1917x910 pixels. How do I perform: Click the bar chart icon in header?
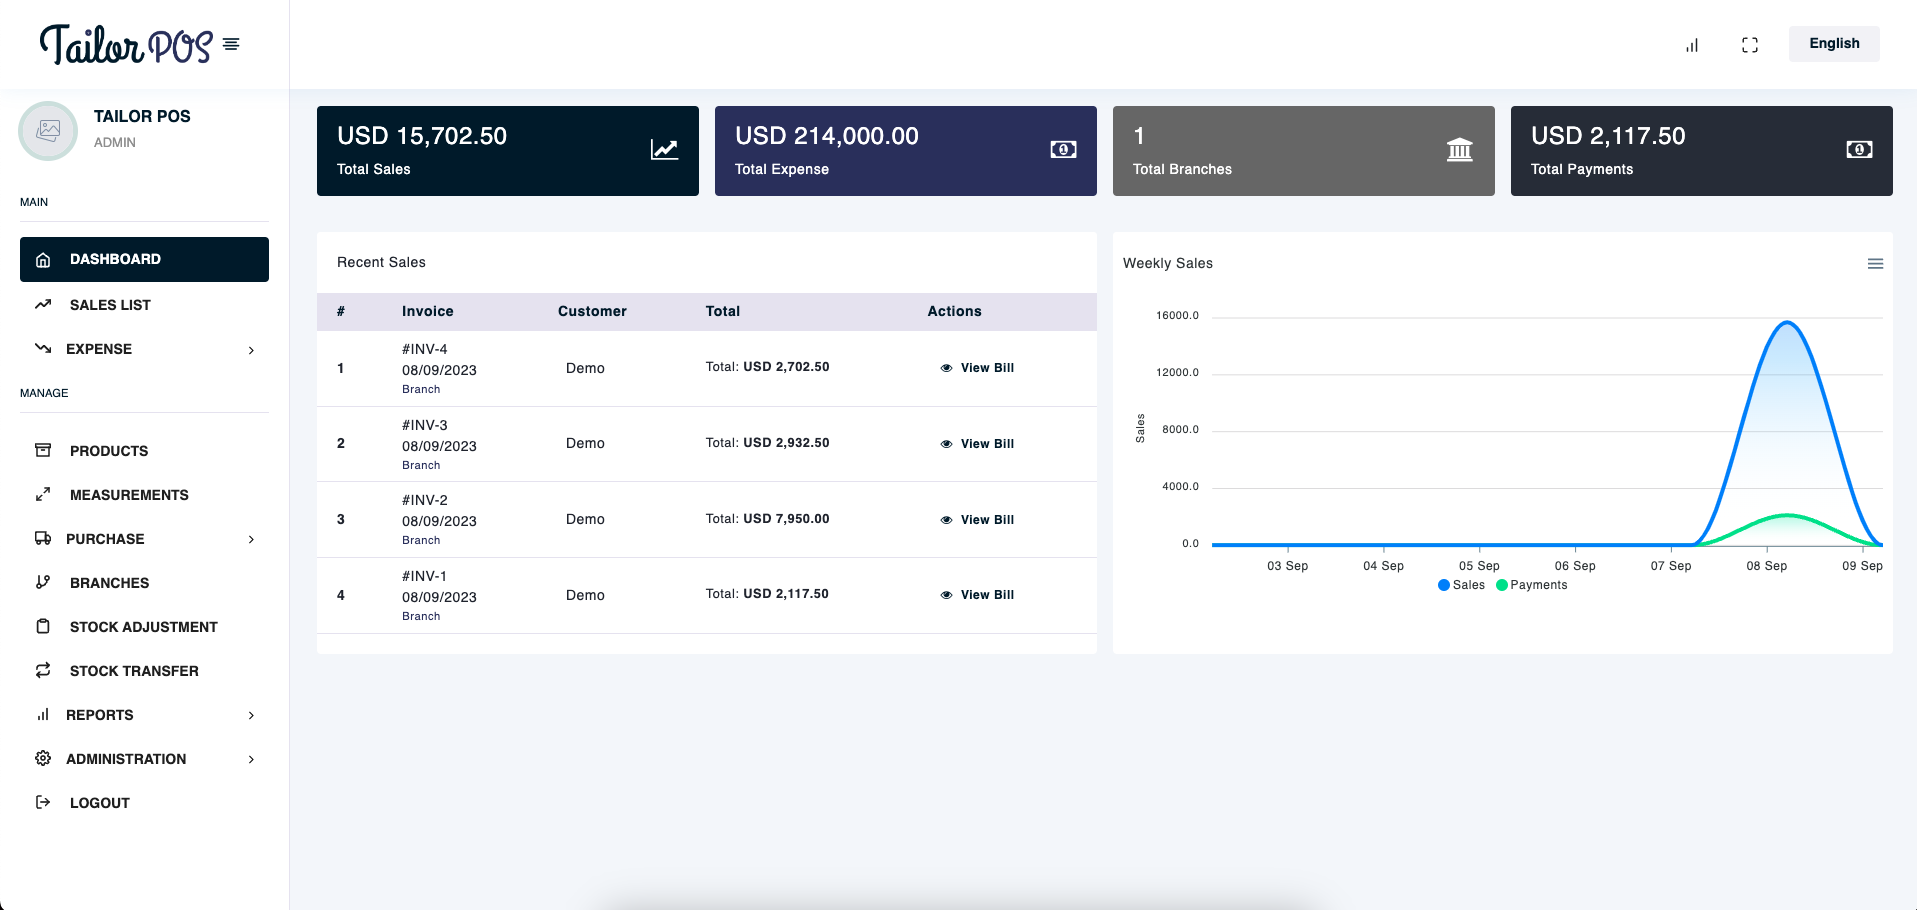(x=1692, y=45)
